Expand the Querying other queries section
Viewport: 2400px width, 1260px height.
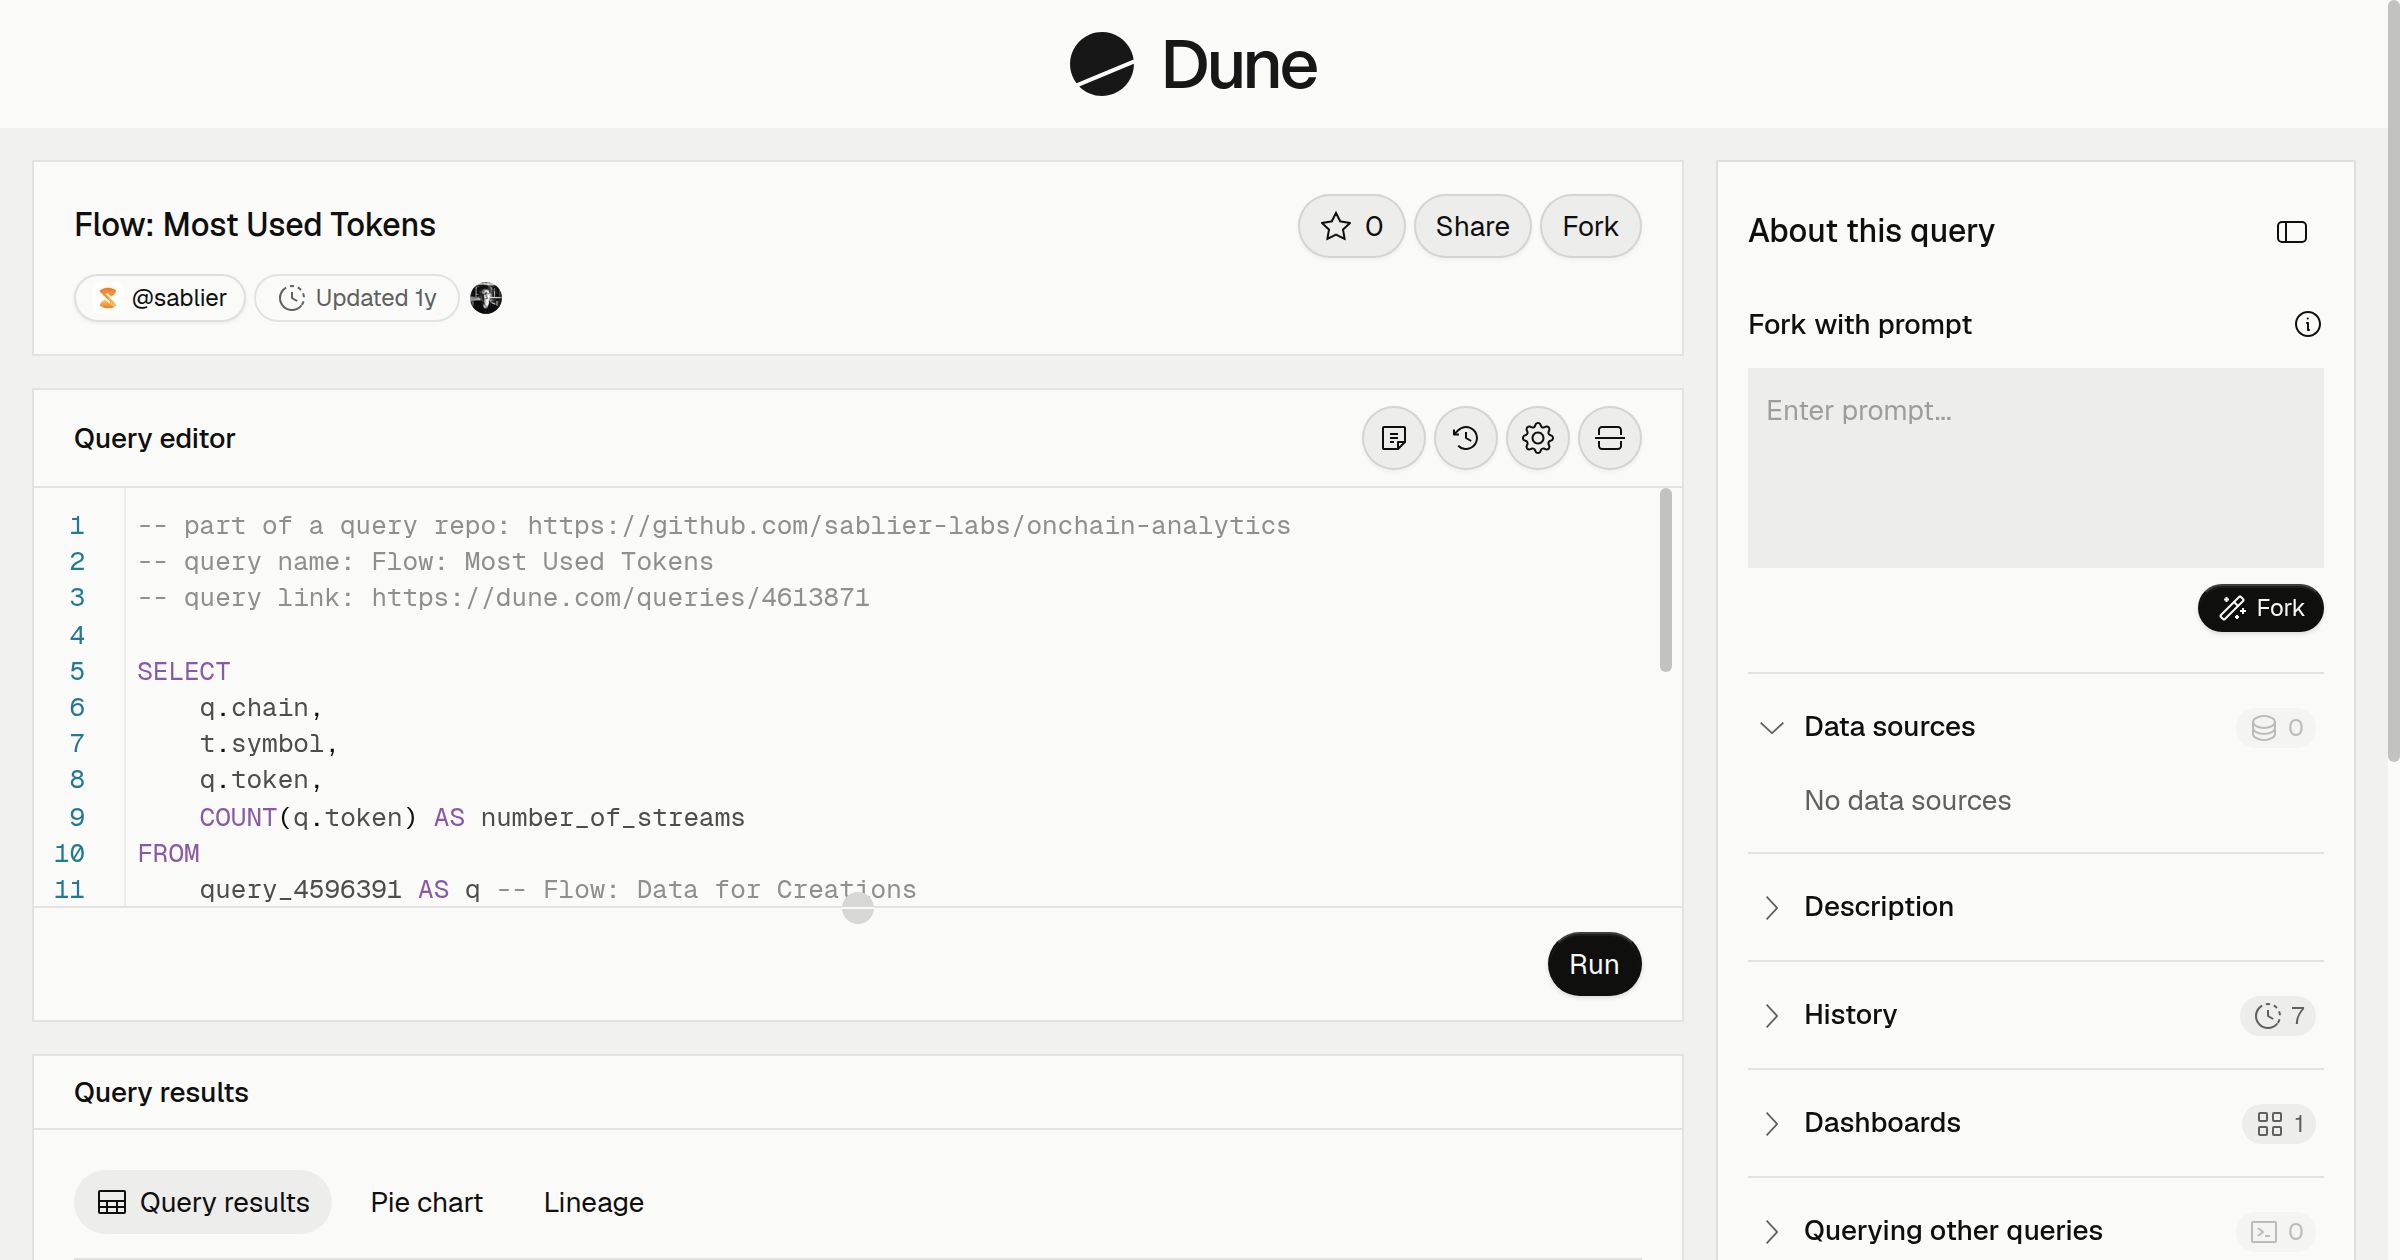coord(2036,1231)
